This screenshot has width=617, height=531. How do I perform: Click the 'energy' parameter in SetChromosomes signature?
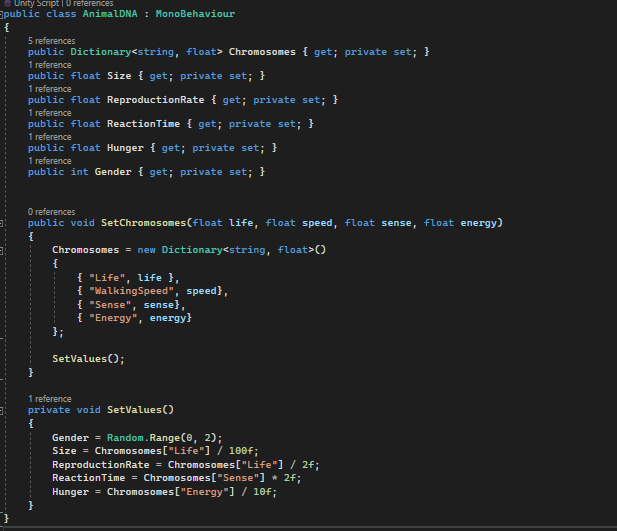[x=479, y=224]
